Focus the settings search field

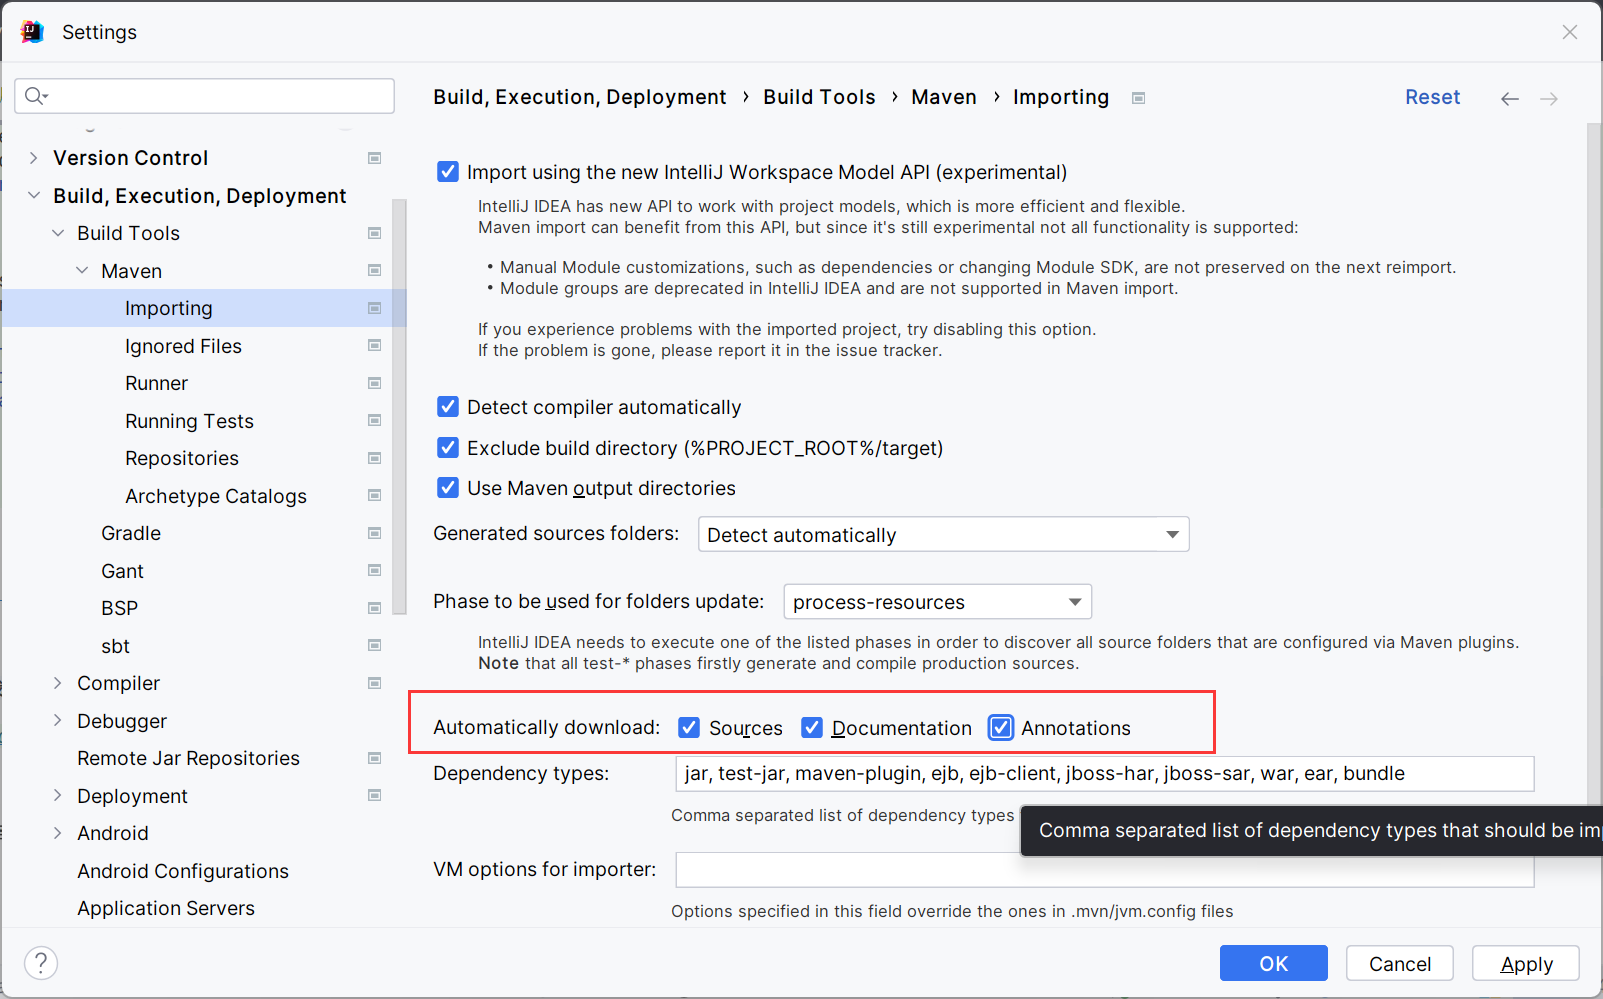[x=205, y=96]
